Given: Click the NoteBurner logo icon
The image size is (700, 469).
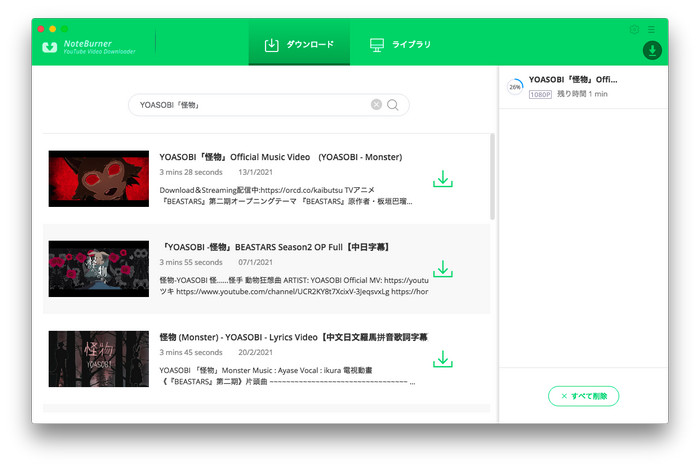Looking at the screenshot, I should [x=50, y=47].
